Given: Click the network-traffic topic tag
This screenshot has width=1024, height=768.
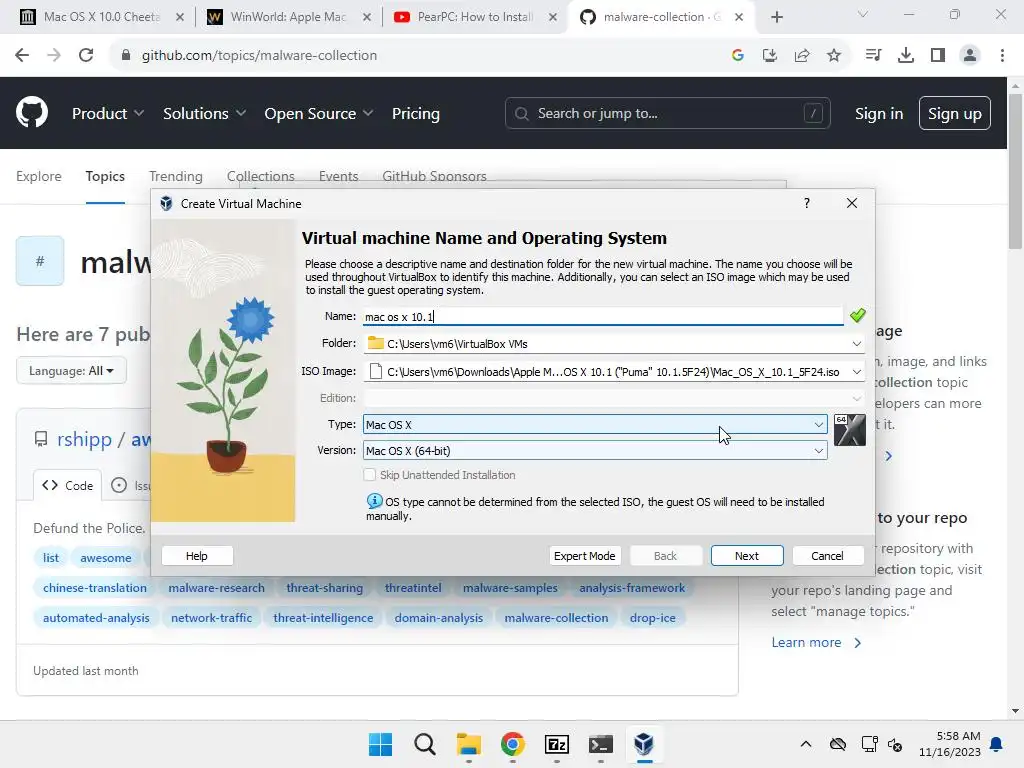Looking at the screenshot, I should coord(211,618).
